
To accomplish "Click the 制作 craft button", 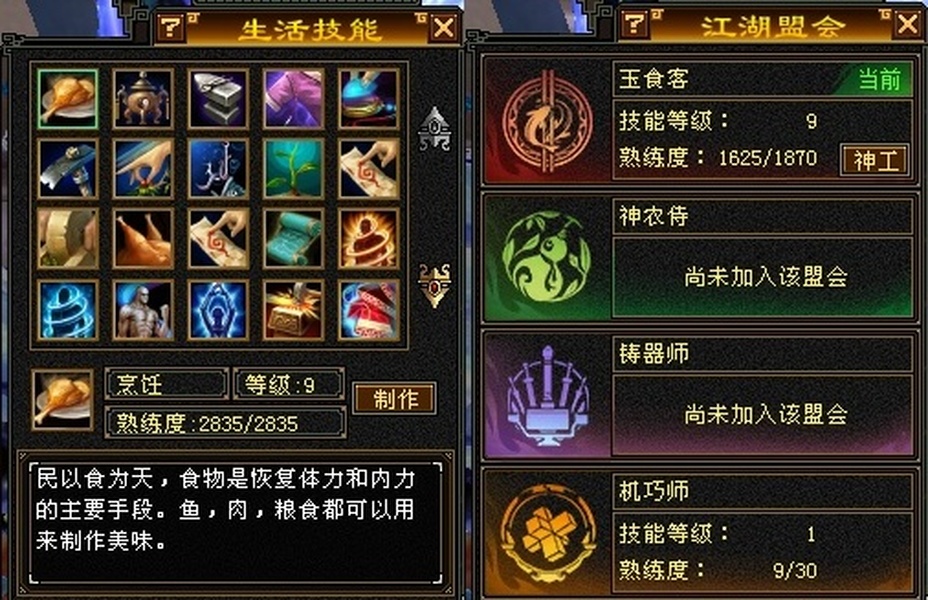I will tap(395, 399).
